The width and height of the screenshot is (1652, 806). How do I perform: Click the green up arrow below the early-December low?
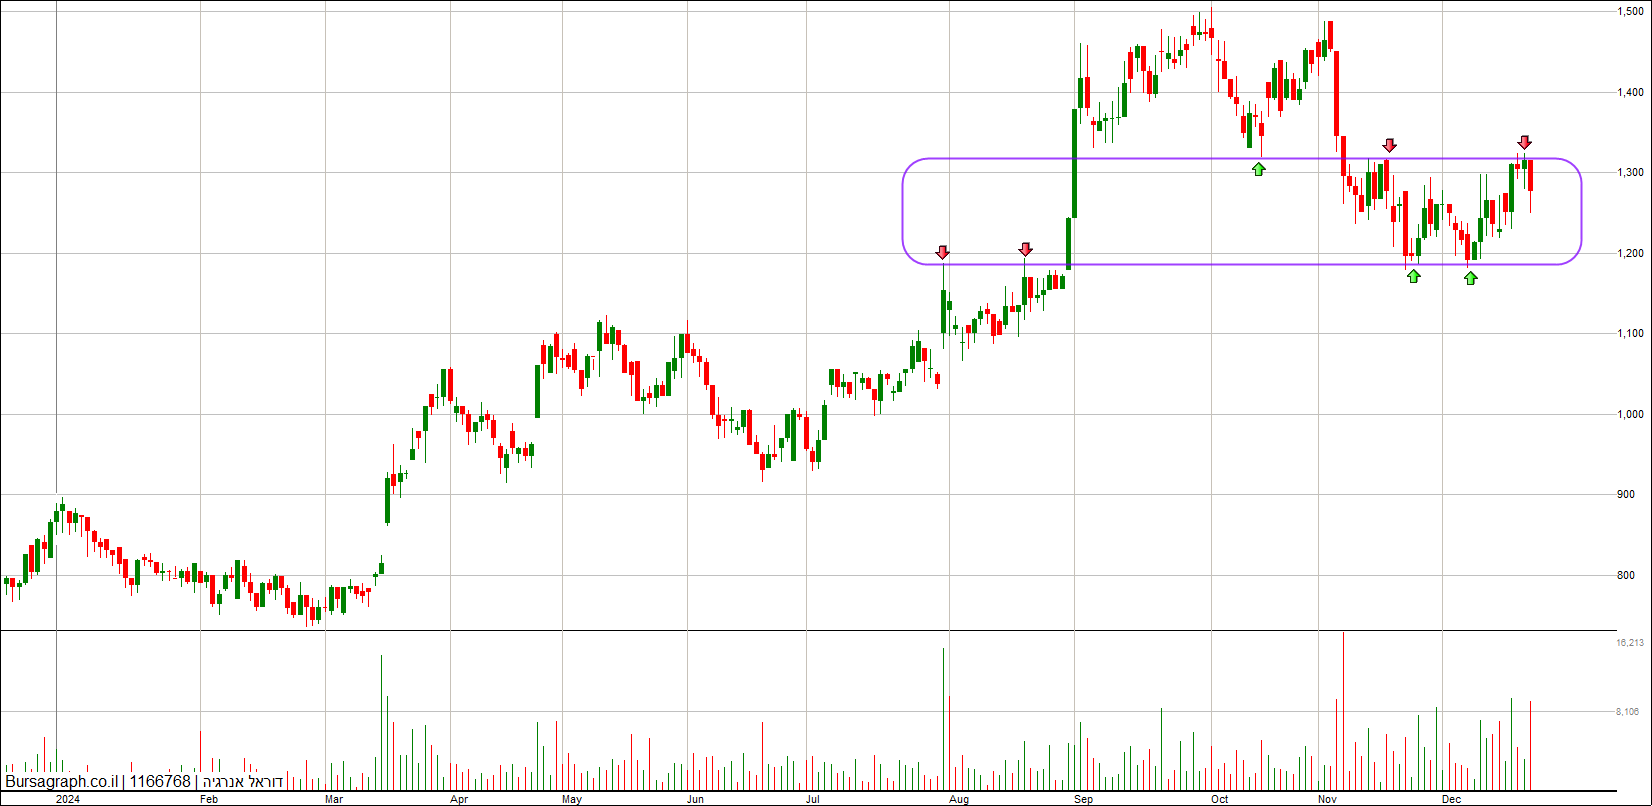click(x=1470, y=278)
